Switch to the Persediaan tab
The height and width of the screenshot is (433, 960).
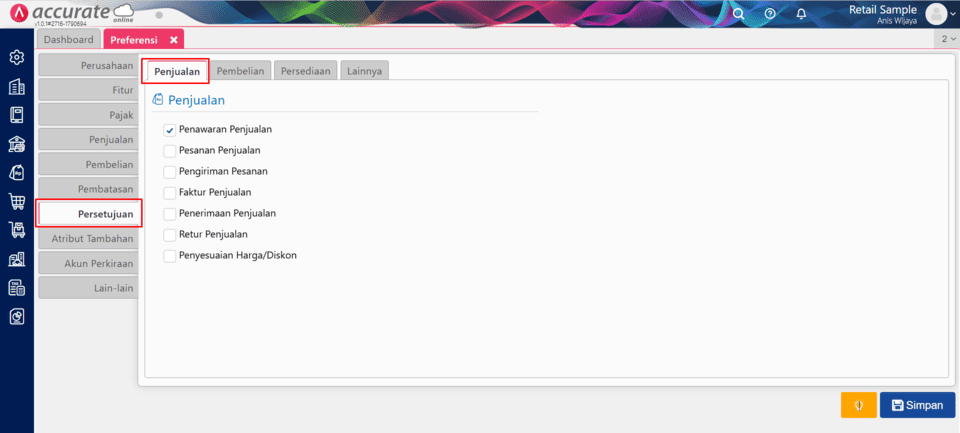coord(305,71)
